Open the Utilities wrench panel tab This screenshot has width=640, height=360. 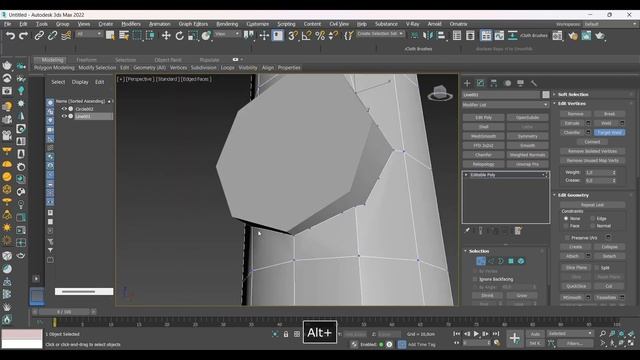[x=533, y=83]
